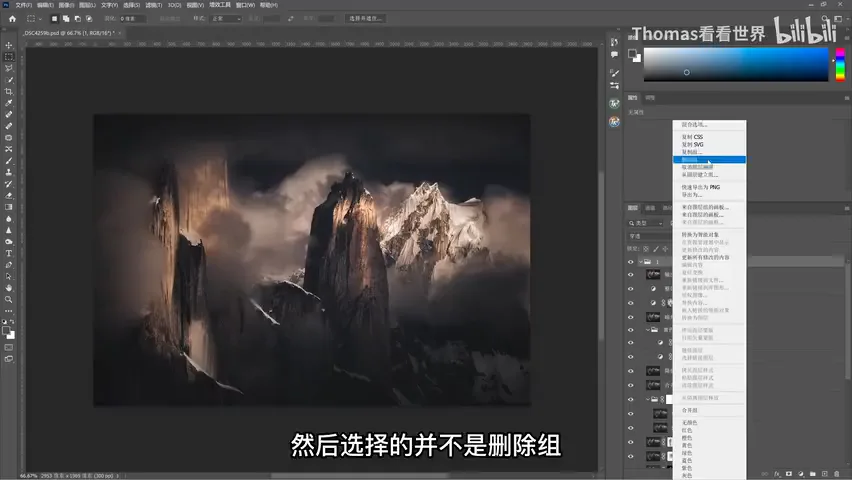Image resolution: width=852 pixels, height=480 pixels.
Task: Toggle lock position icon
Action: (665, 249)
